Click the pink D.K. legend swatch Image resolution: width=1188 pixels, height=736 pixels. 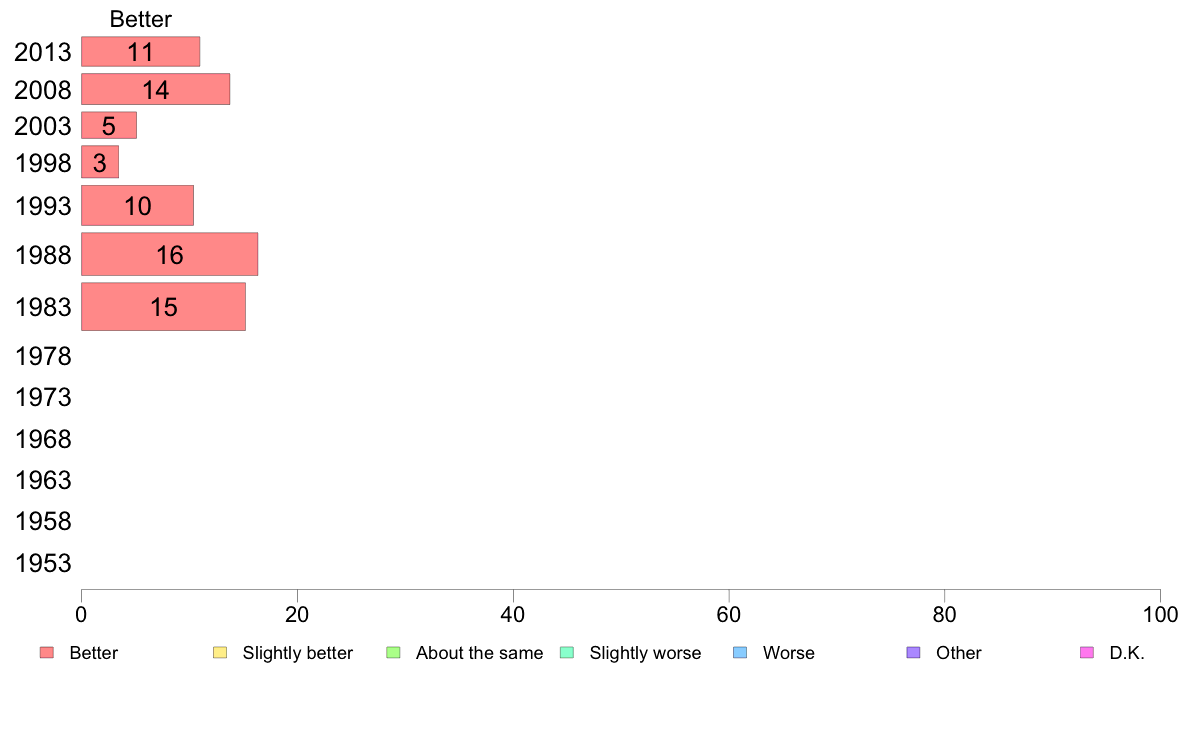coord(1086,653)
